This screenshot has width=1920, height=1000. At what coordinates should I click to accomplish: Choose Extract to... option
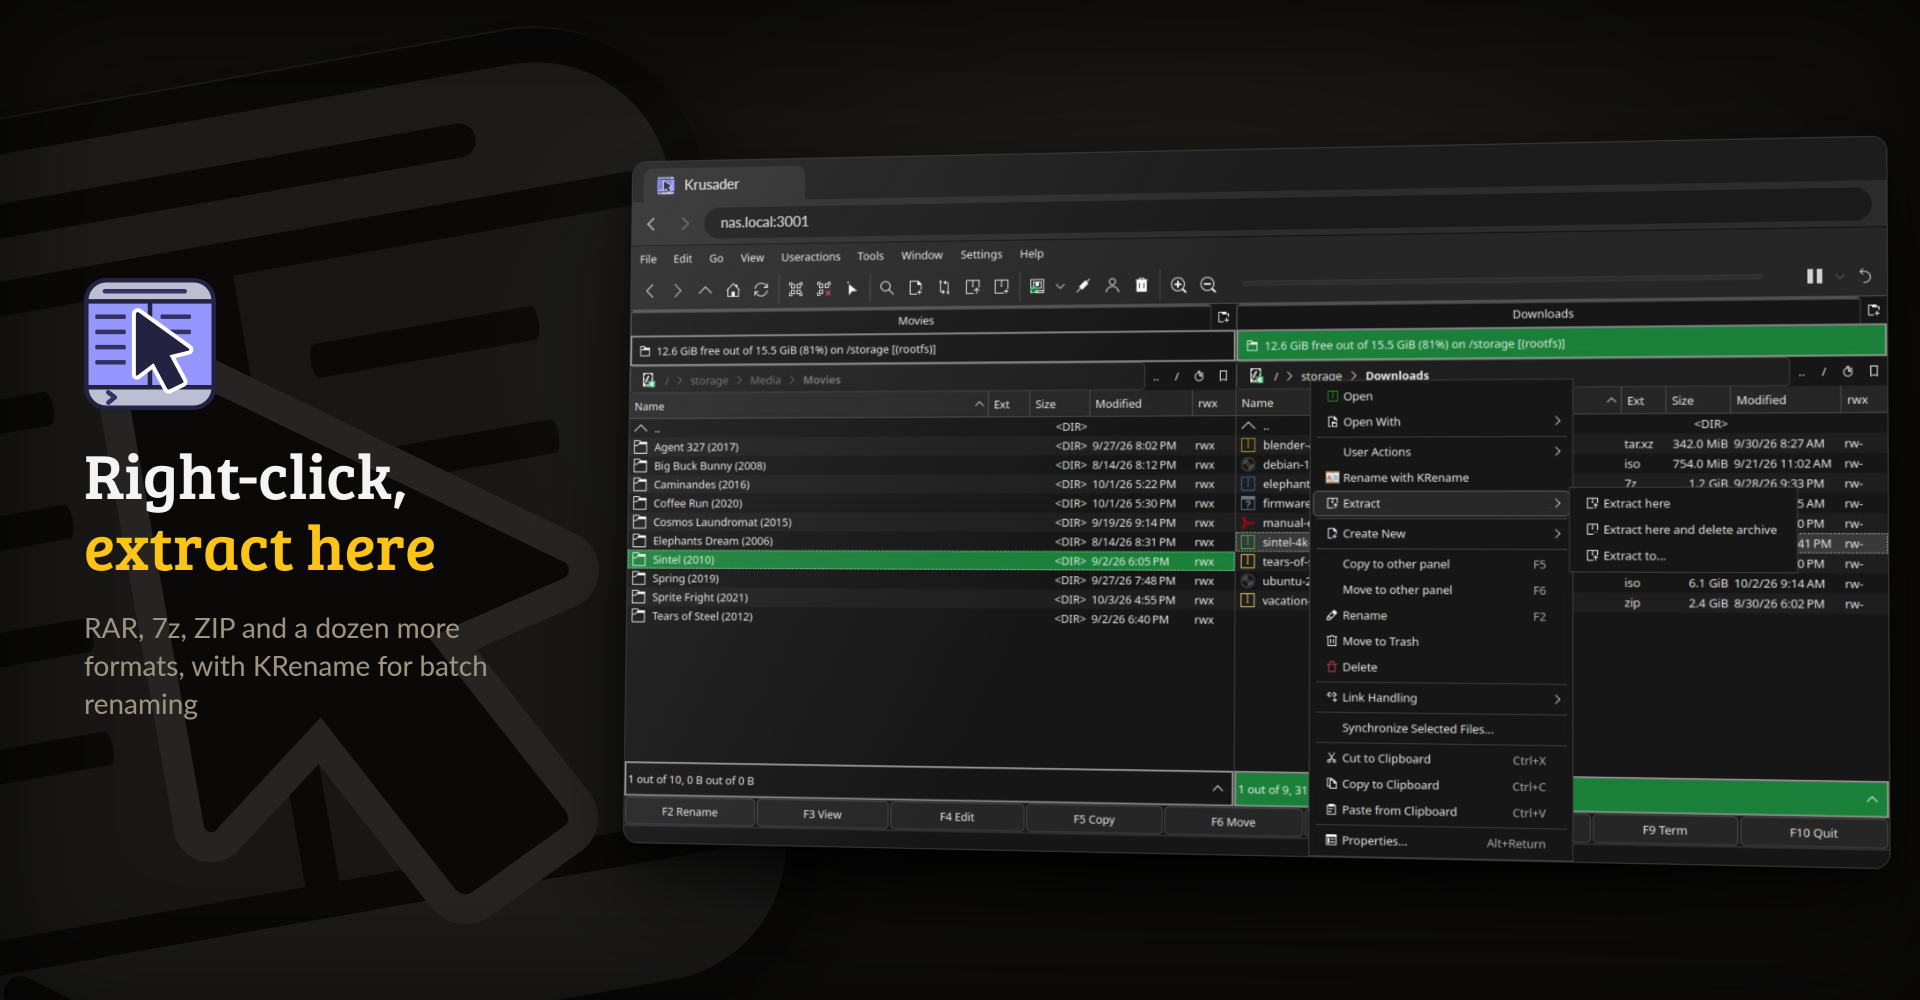[1684, 555]
